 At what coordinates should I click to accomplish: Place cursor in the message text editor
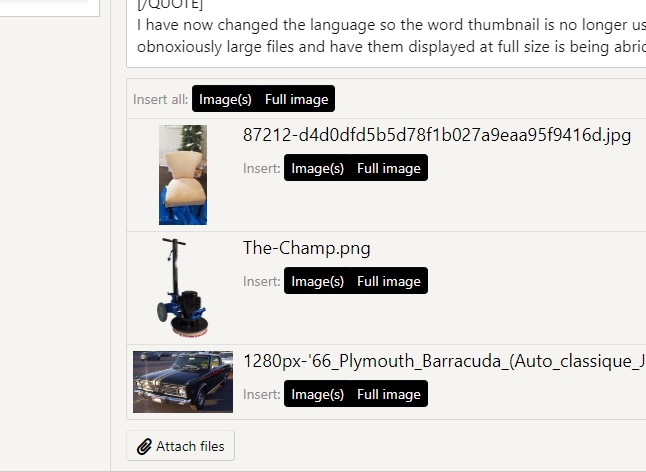(386, 33)
